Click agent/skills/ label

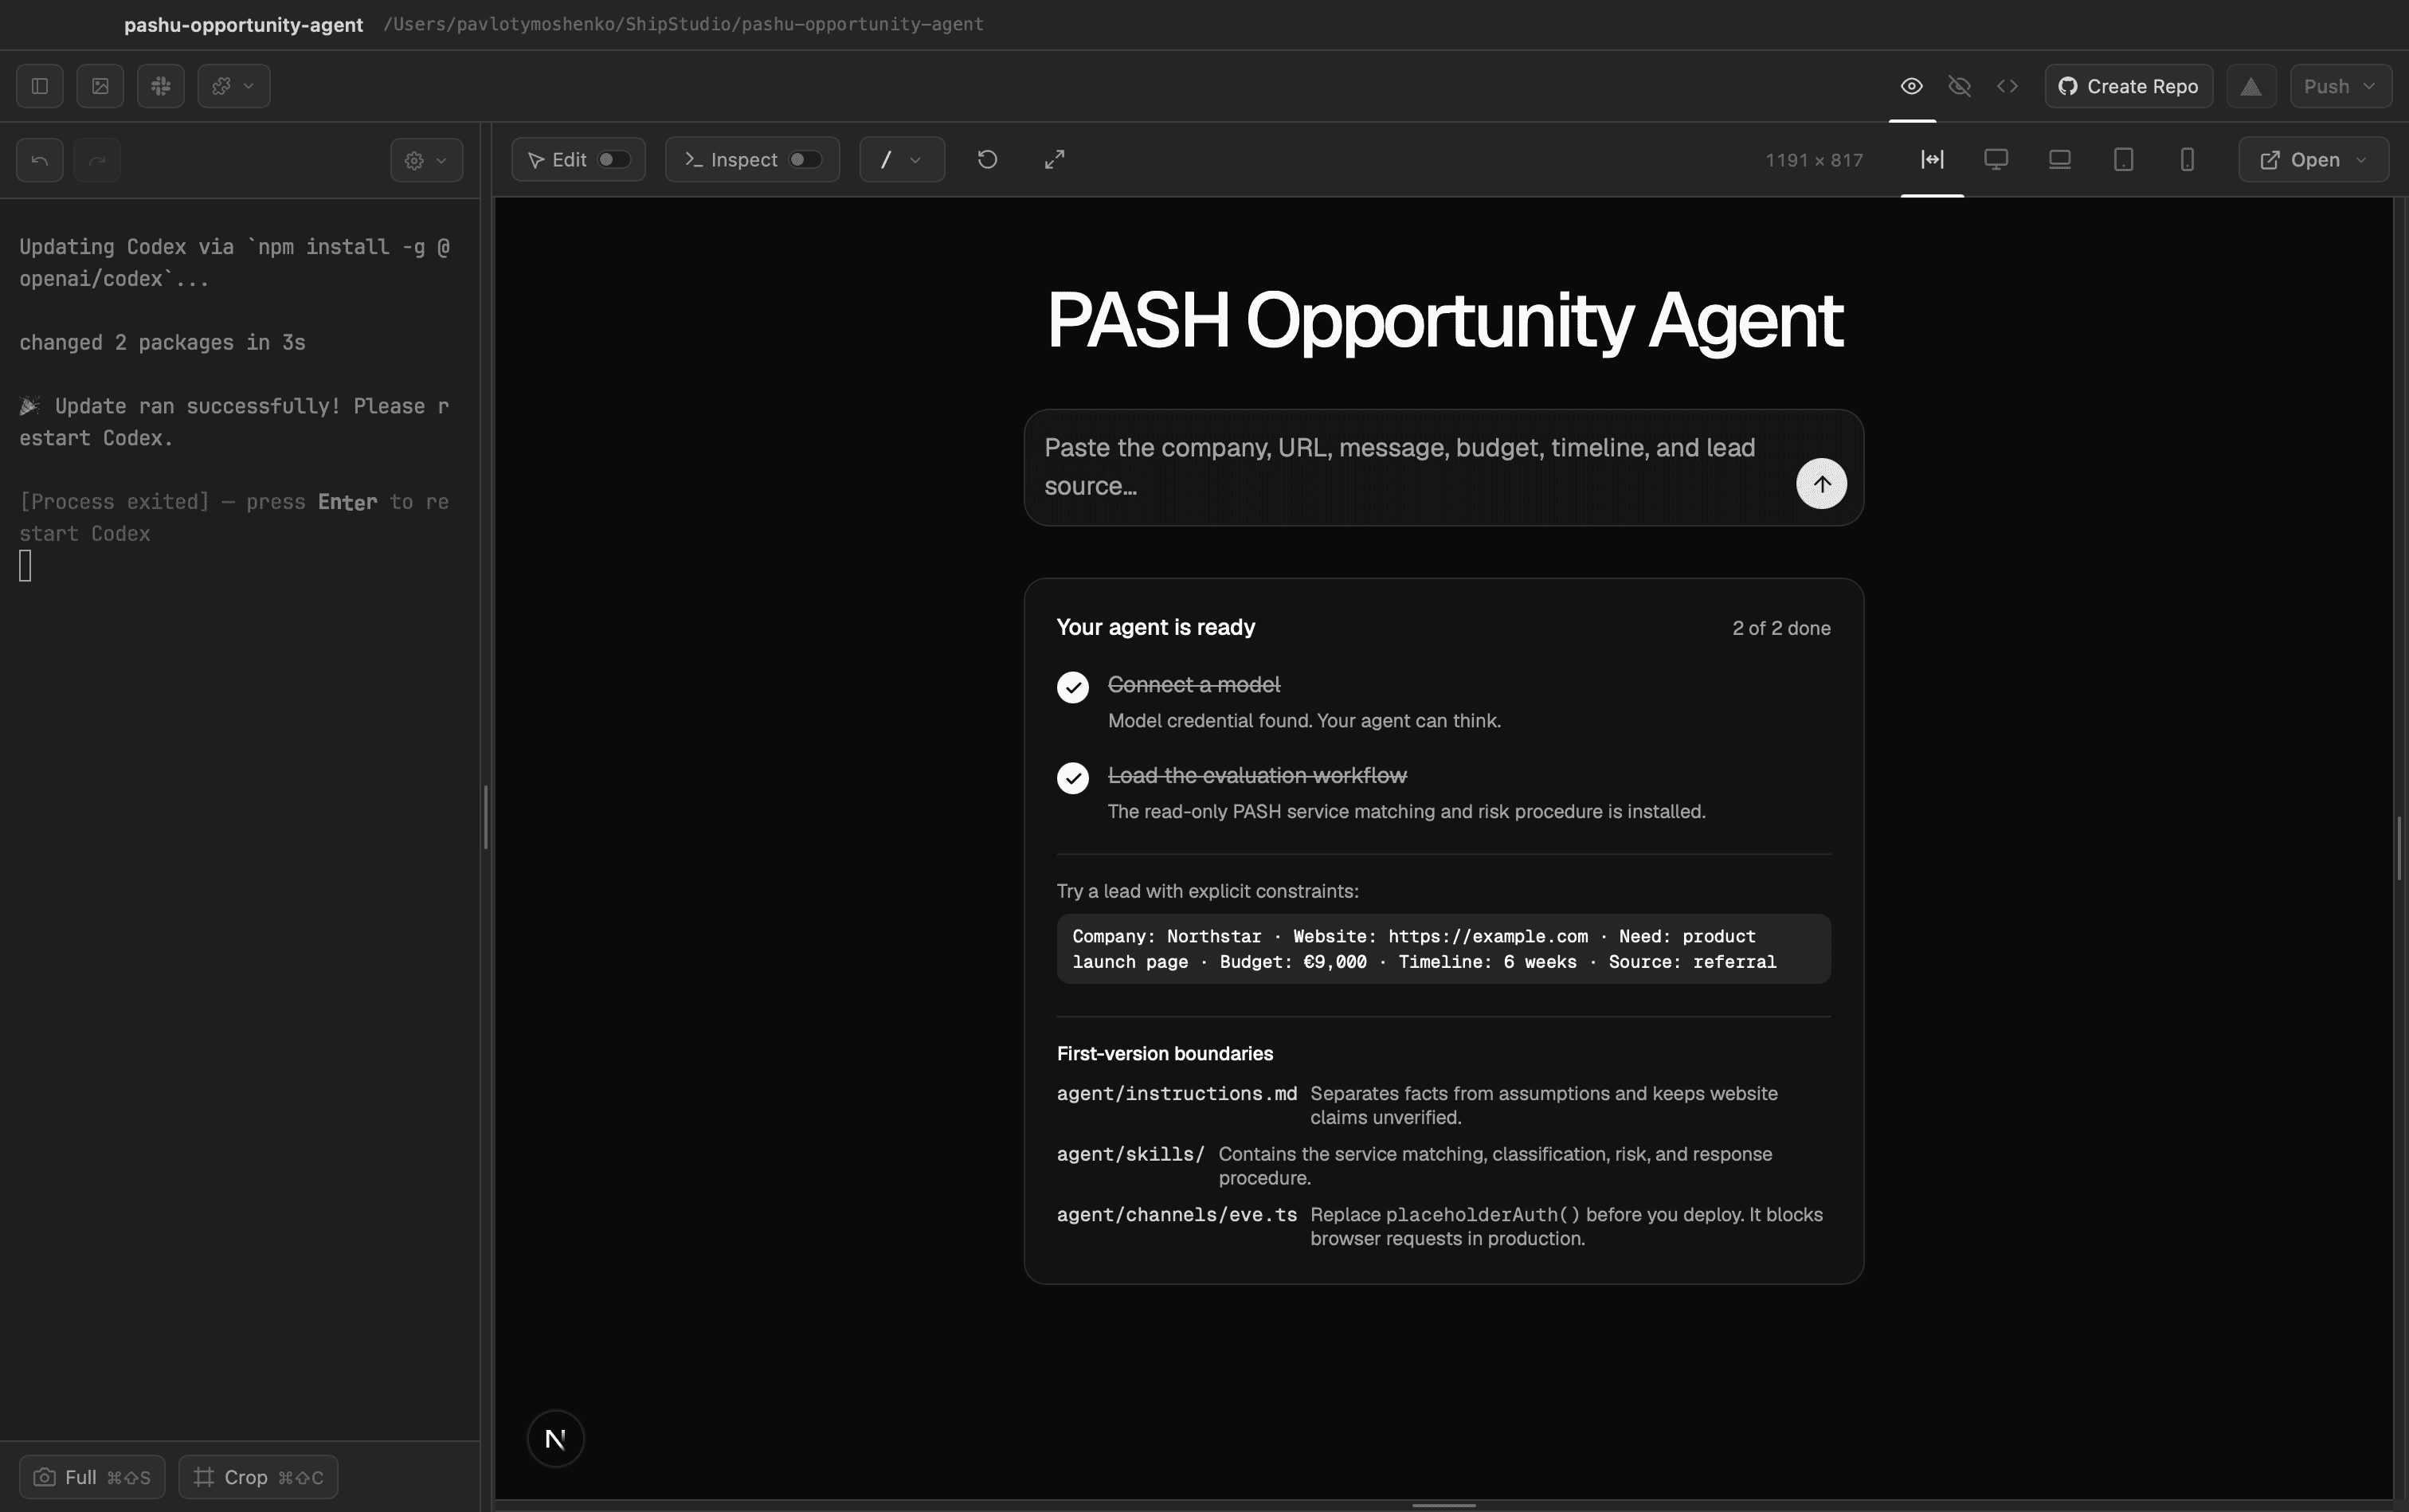point(1131,1155)
